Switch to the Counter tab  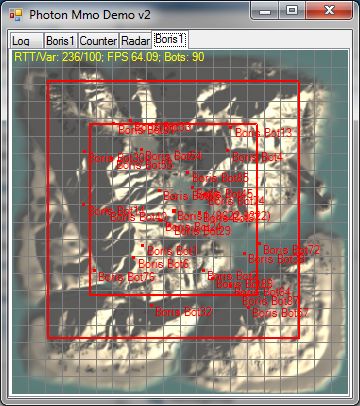click(98, 41)
